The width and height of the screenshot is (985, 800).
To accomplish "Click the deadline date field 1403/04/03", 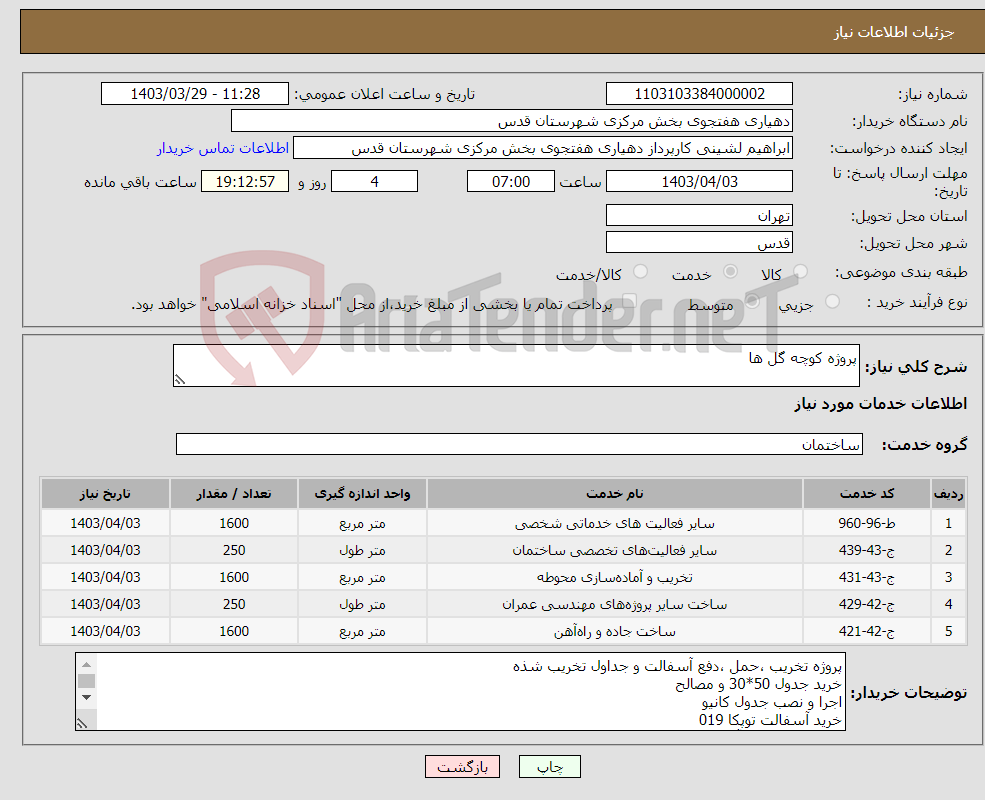I will click(699, 181).
